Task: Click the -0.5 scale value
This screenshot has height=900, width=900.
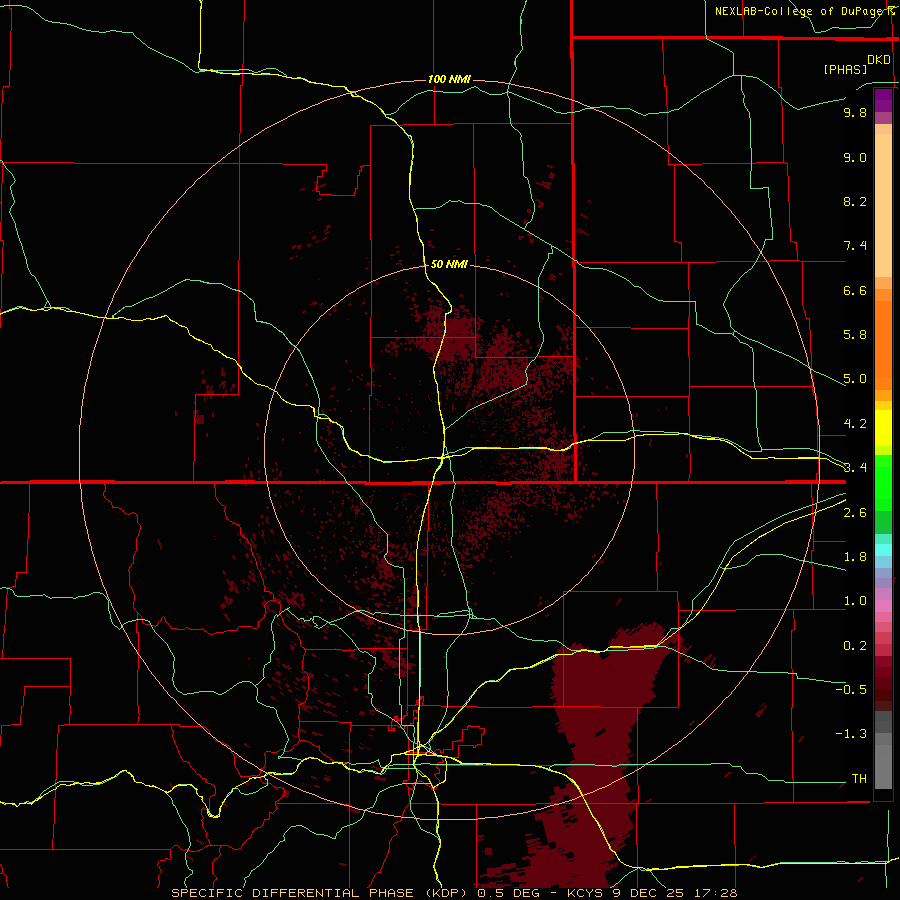Action: coord(851,690)
